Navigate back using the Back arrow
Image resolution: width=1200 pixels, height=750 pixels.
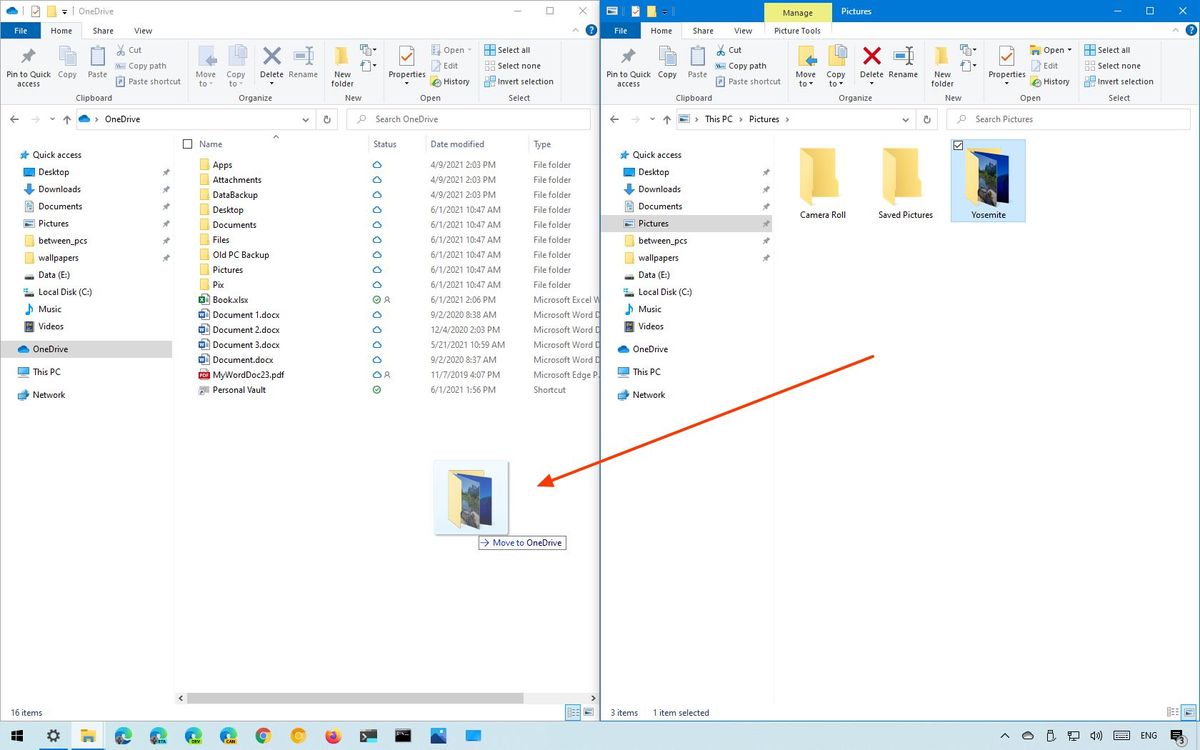tap(614, 119)
